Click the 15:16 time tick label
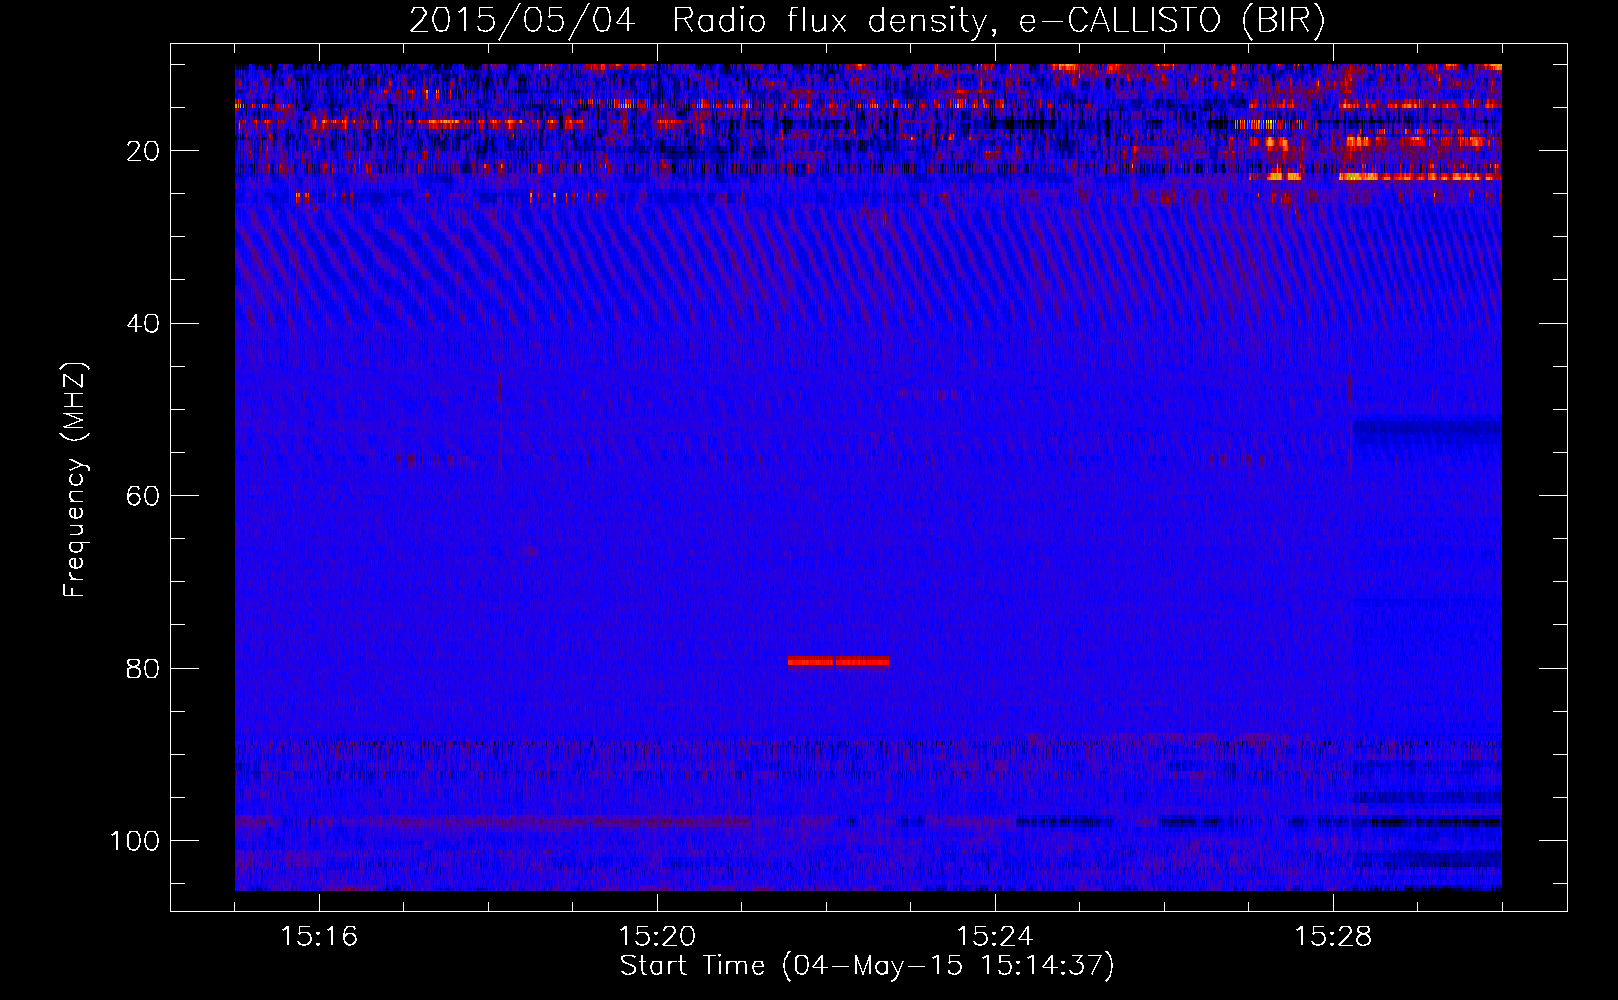The height and width of the screenshot is (1000, 1618). [x=319, y=937]
